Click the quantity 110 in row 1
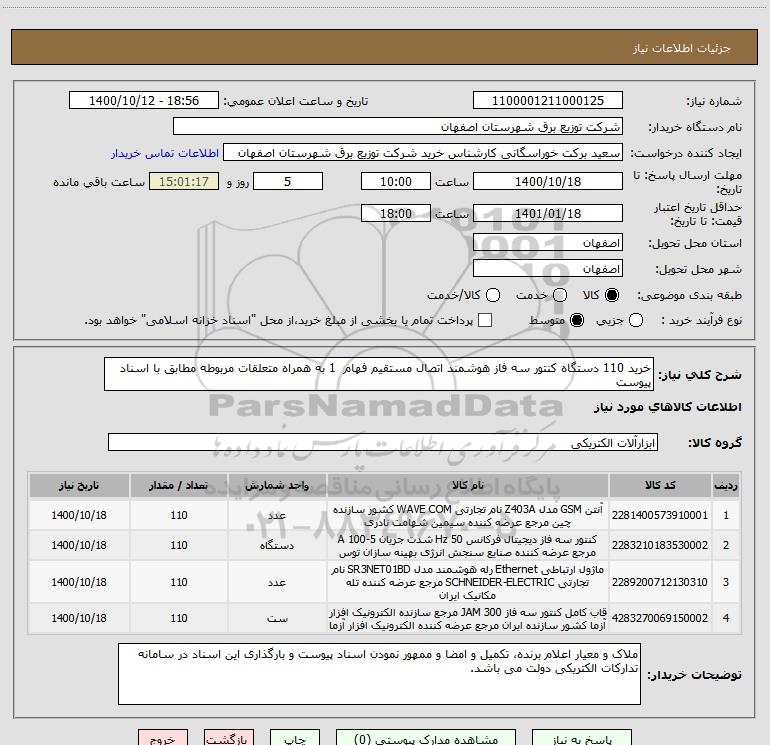Image resolution: width=770 pixels, height=745 pixels. (x=179, y=515)
